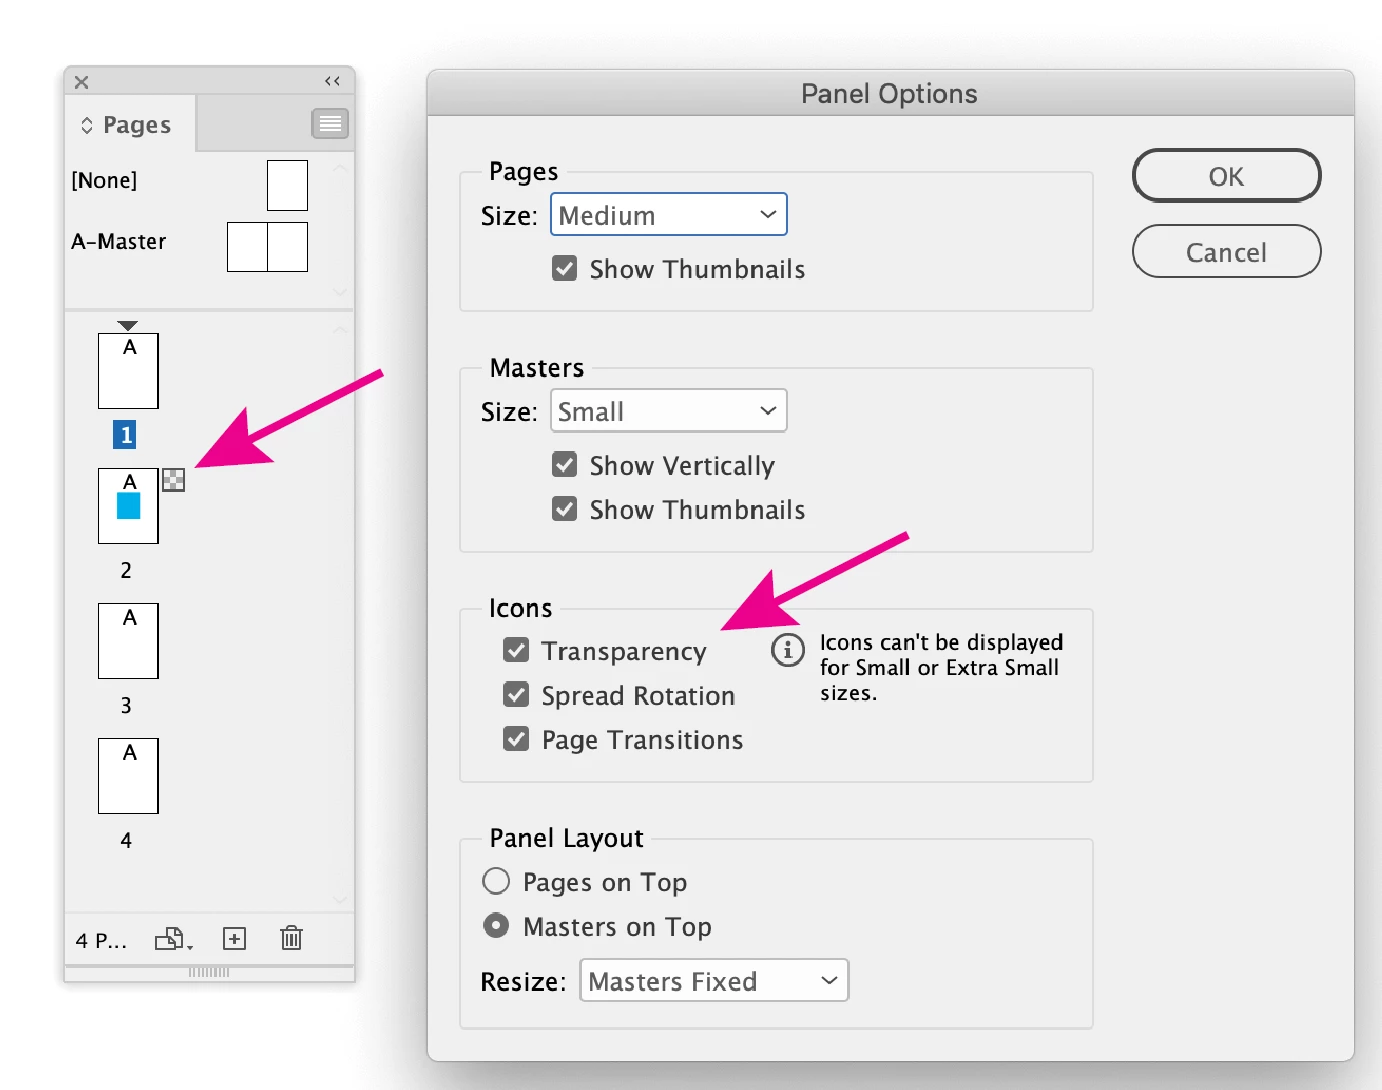The image size is (1382, 1090).
Task: Click the A-Master spread thumbnail
Action: 267,247
